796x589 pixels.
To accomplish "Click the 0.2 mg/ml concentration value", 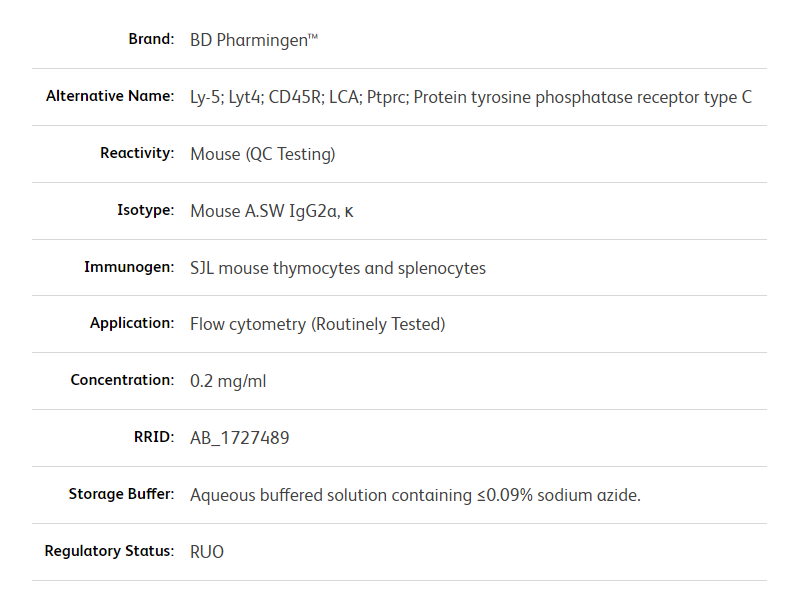I will click(x=228, y=381).
